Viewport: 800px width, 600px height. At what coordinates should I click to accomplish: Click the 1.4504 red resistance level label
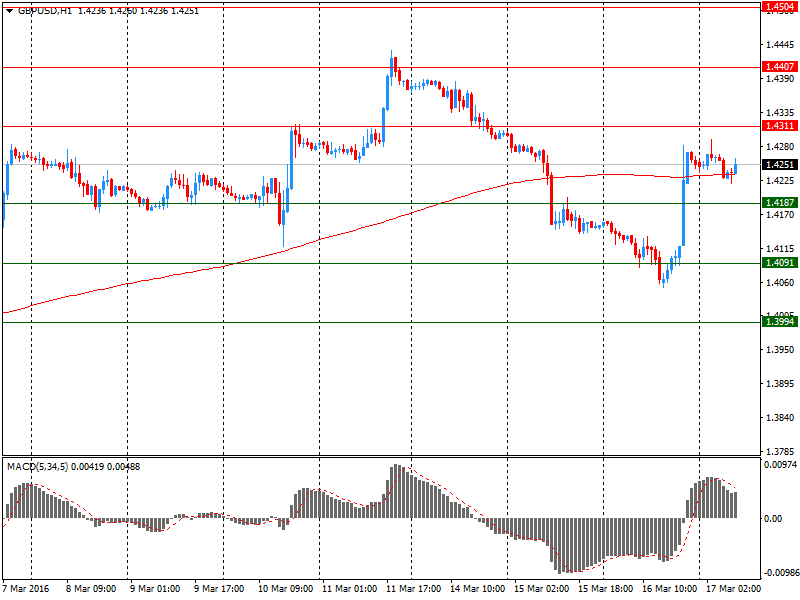point(780,7)
